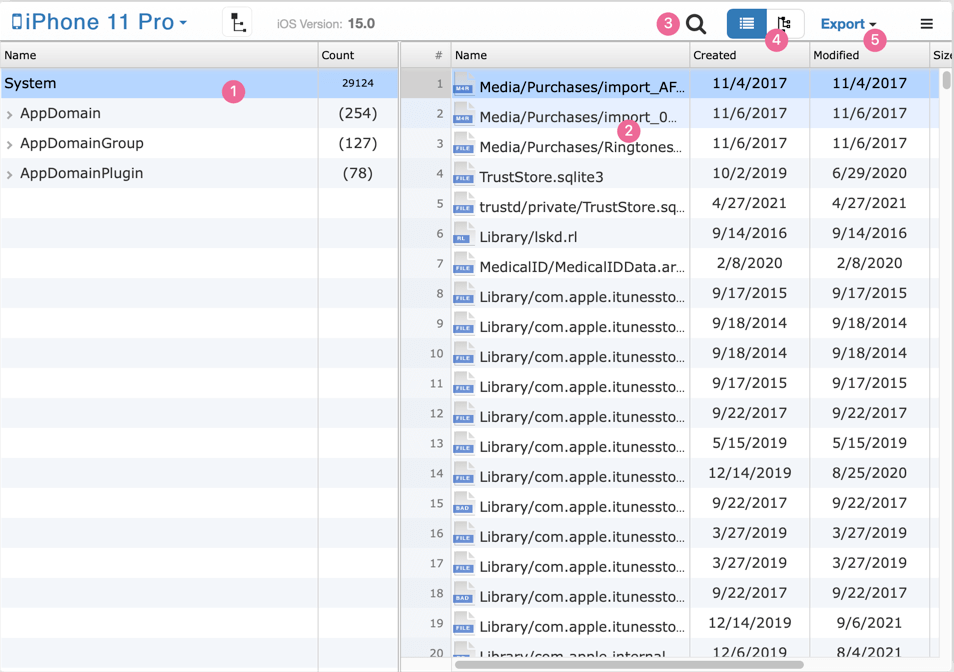This screenshot has height=672, width=954.
Task: Click System count 29124
Action: (358, 83)
